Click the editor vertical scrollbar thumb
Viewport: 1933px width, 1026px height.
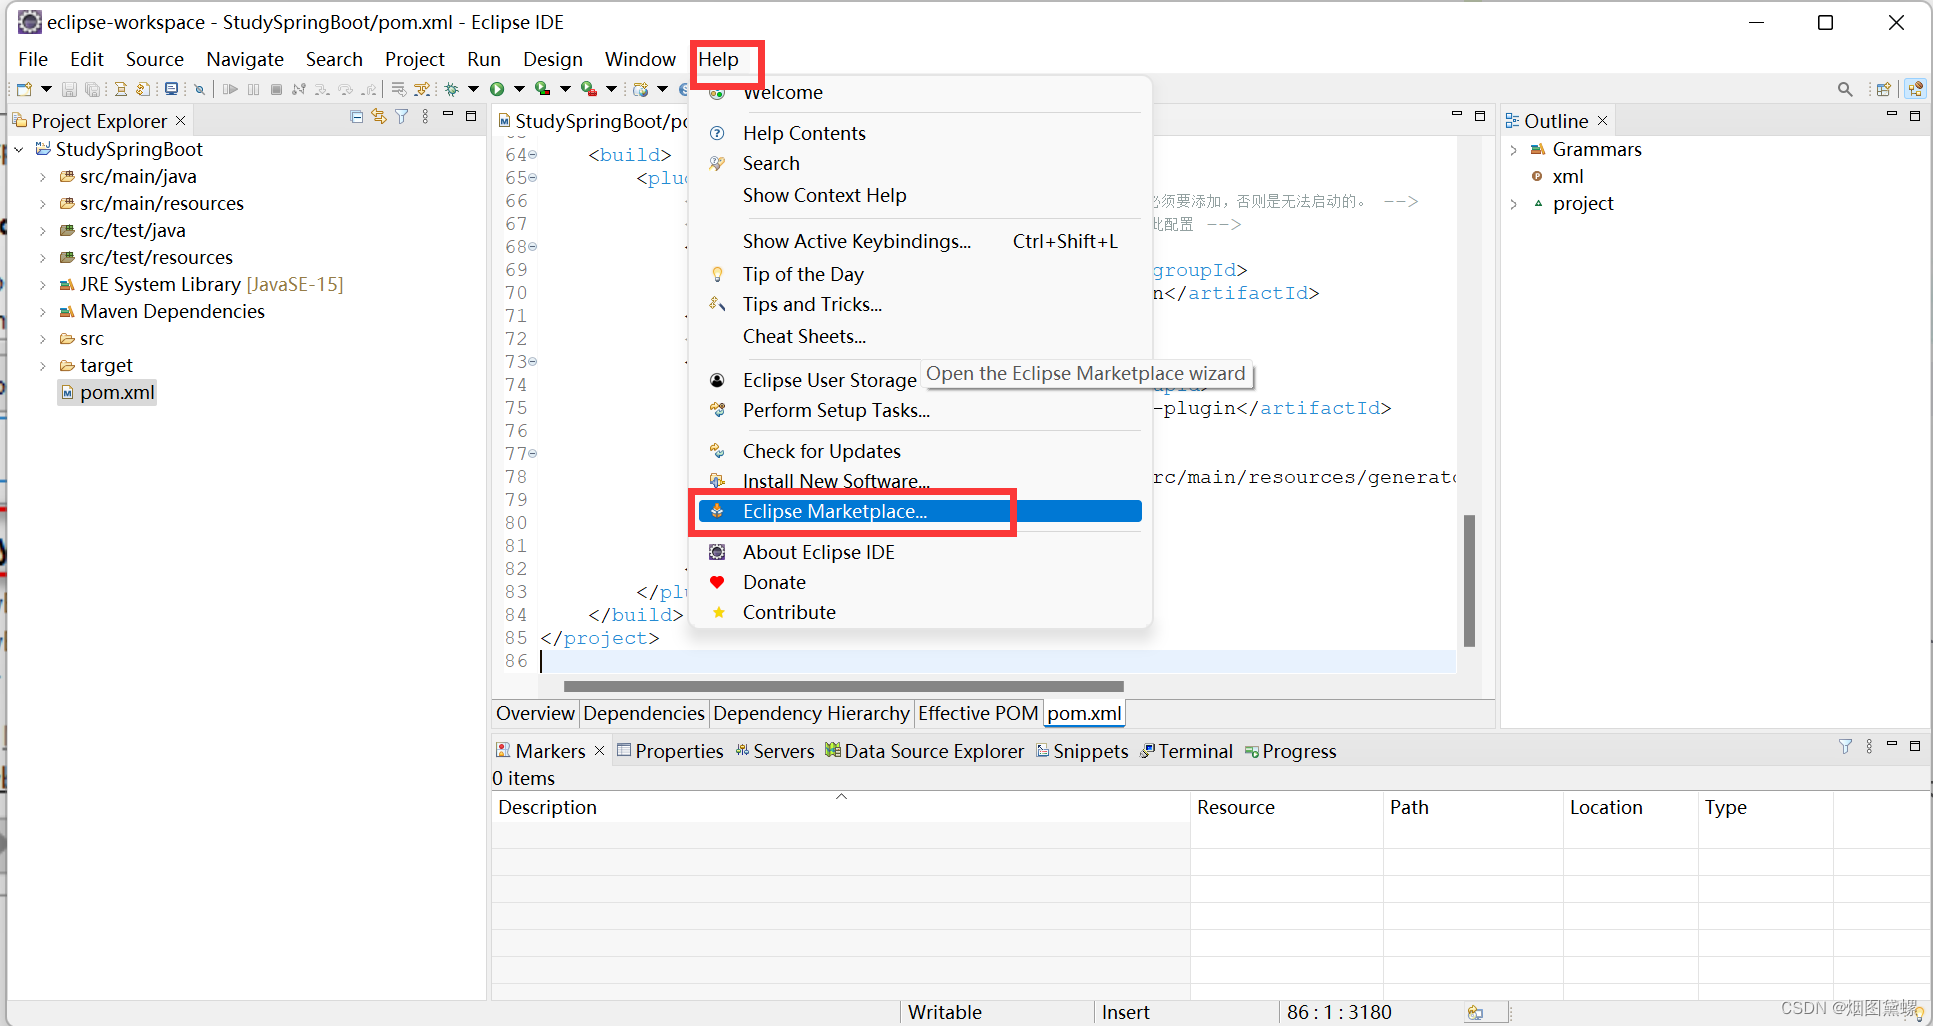click(x=1469, y=580)
